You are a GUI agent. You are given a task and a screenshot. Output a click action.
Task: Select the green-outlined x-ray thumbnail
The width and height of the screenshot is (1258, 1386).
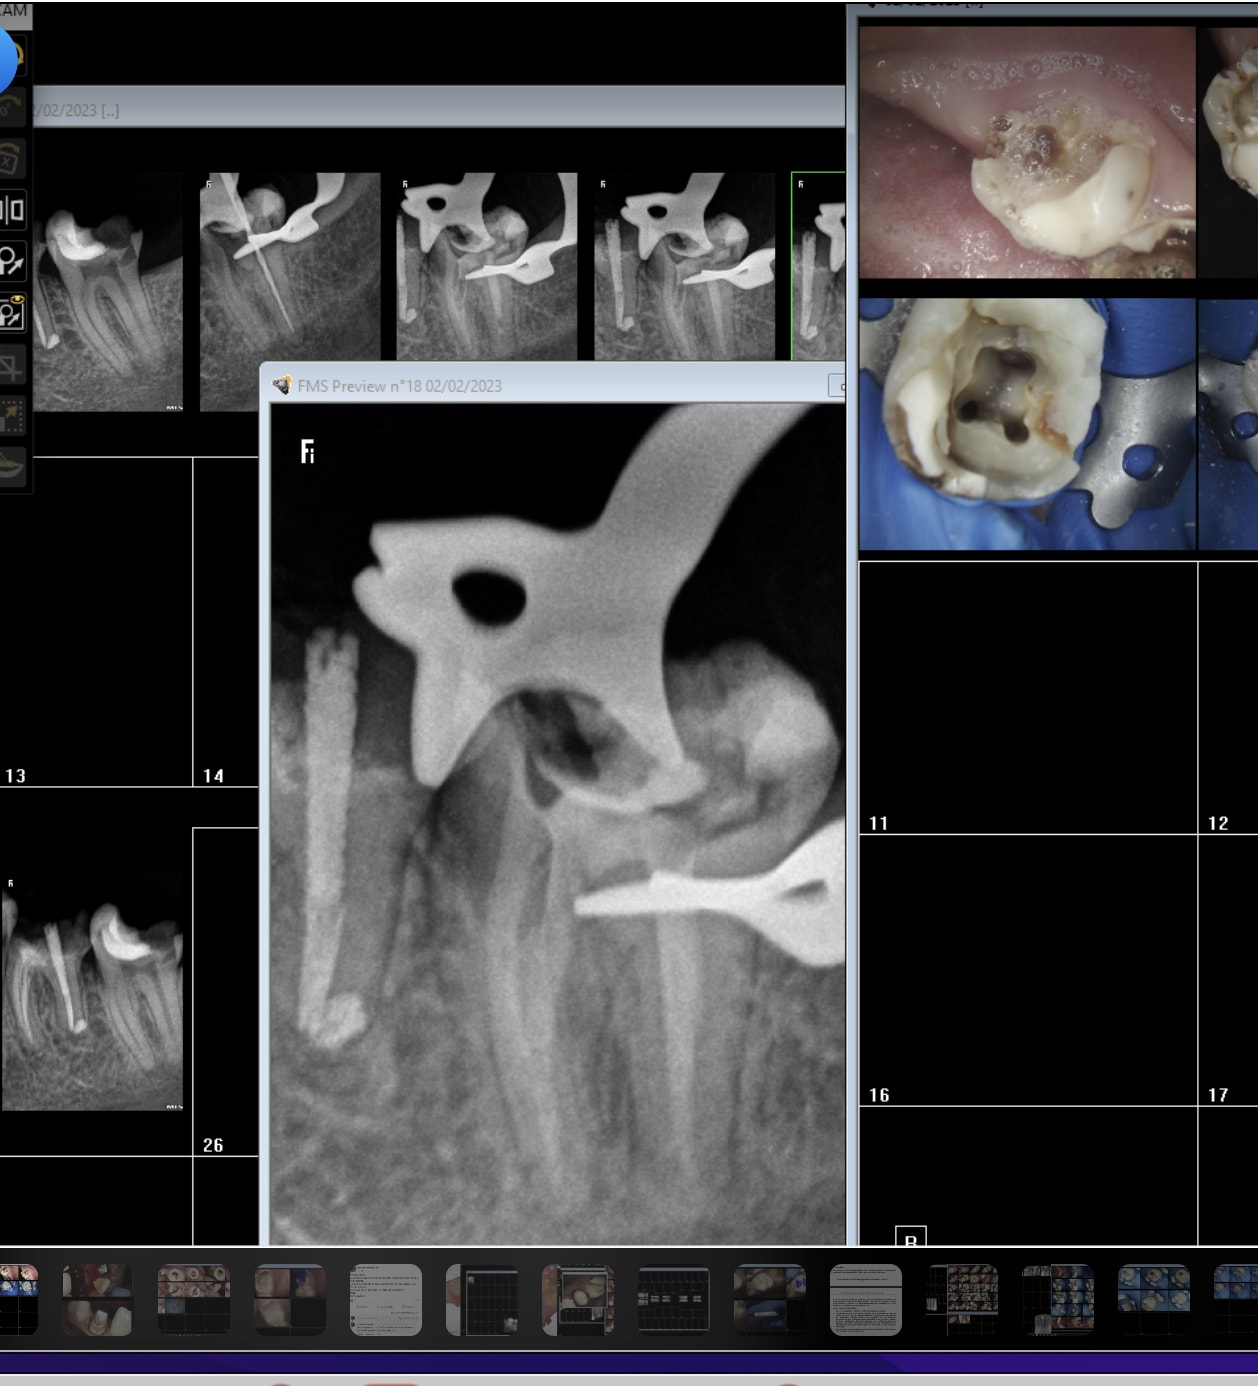818,266
